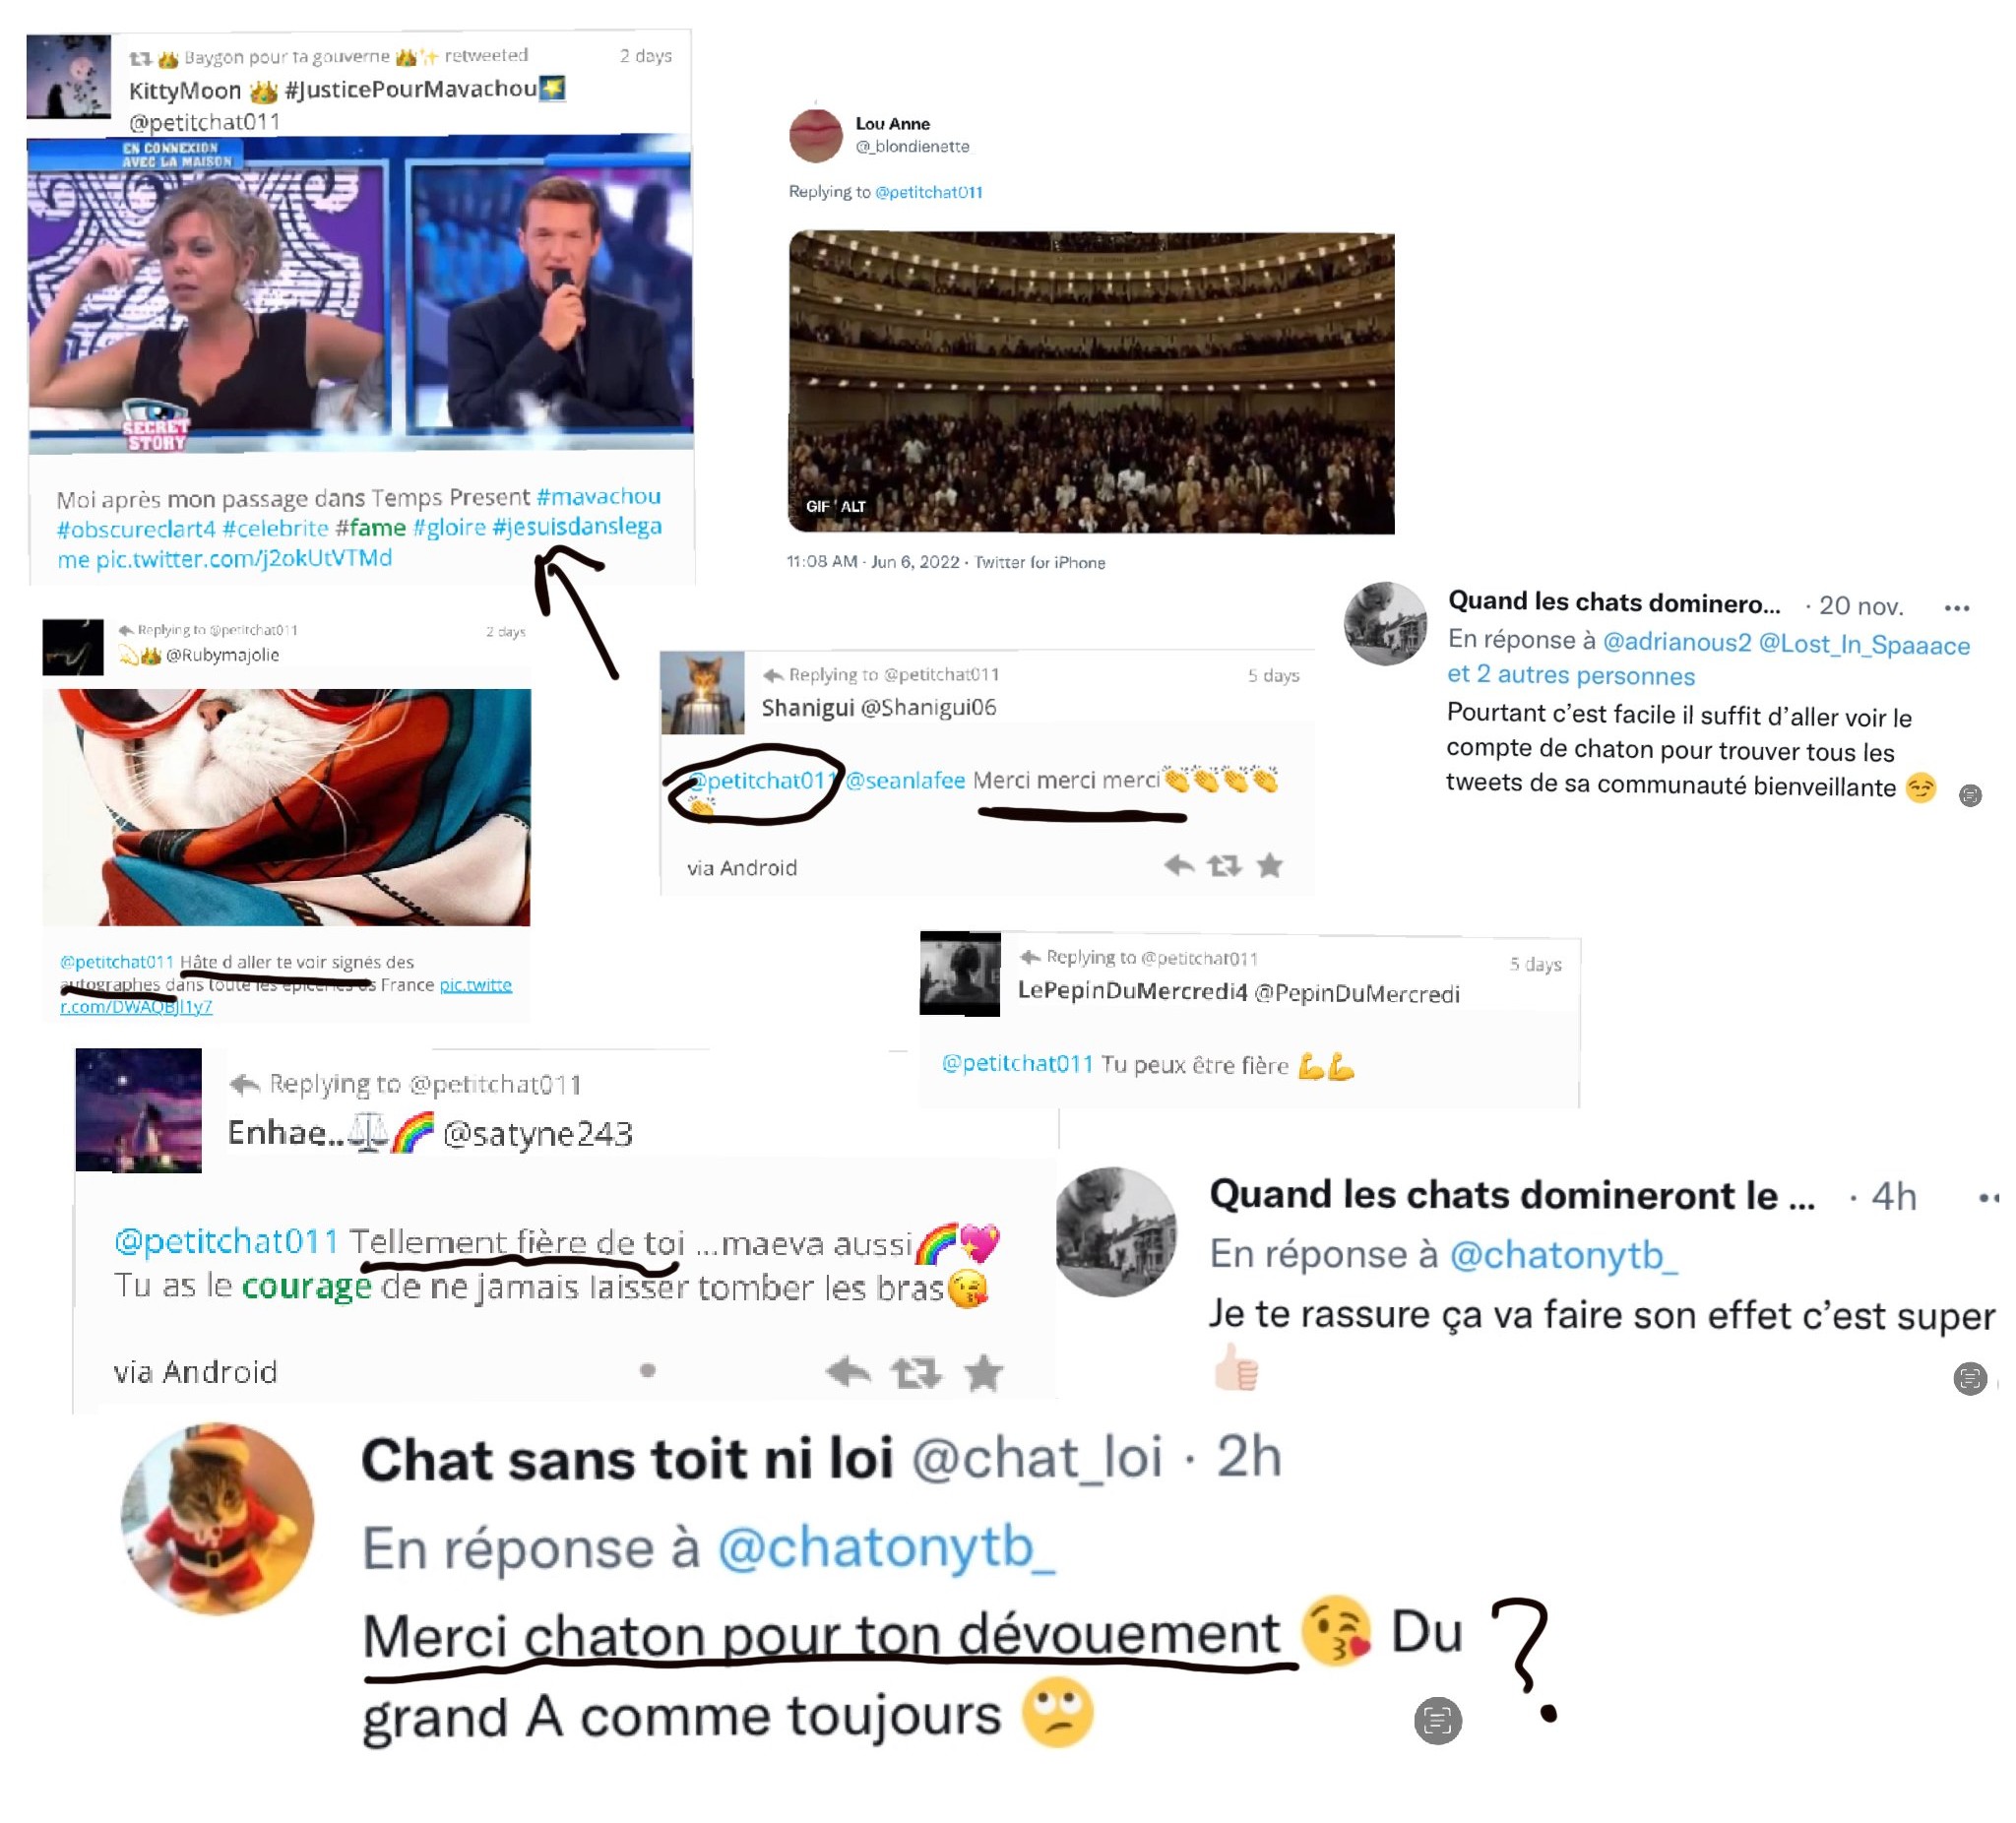
Task: Open the Secret Story image in KittyMoon's tweet
Action: tap(361, 295)
